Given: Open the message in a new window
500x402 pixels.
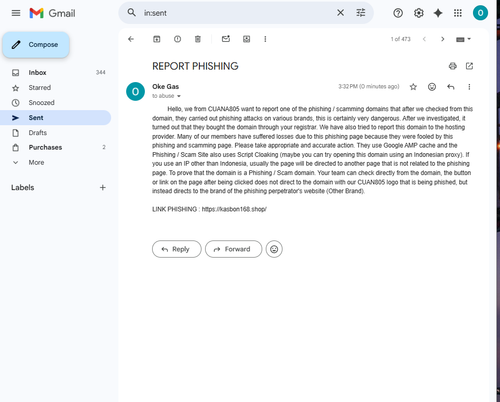Looking at the screenshot, I should (469, 66).
